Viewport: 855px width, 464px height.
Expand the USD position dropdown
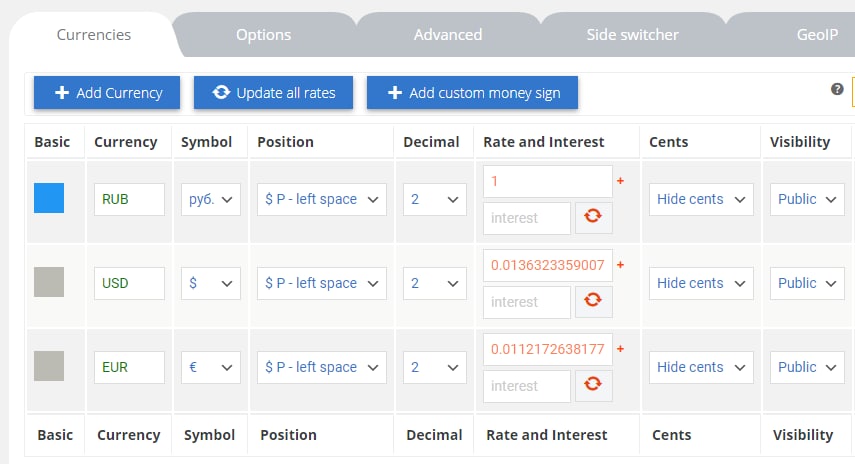point(322,284)
